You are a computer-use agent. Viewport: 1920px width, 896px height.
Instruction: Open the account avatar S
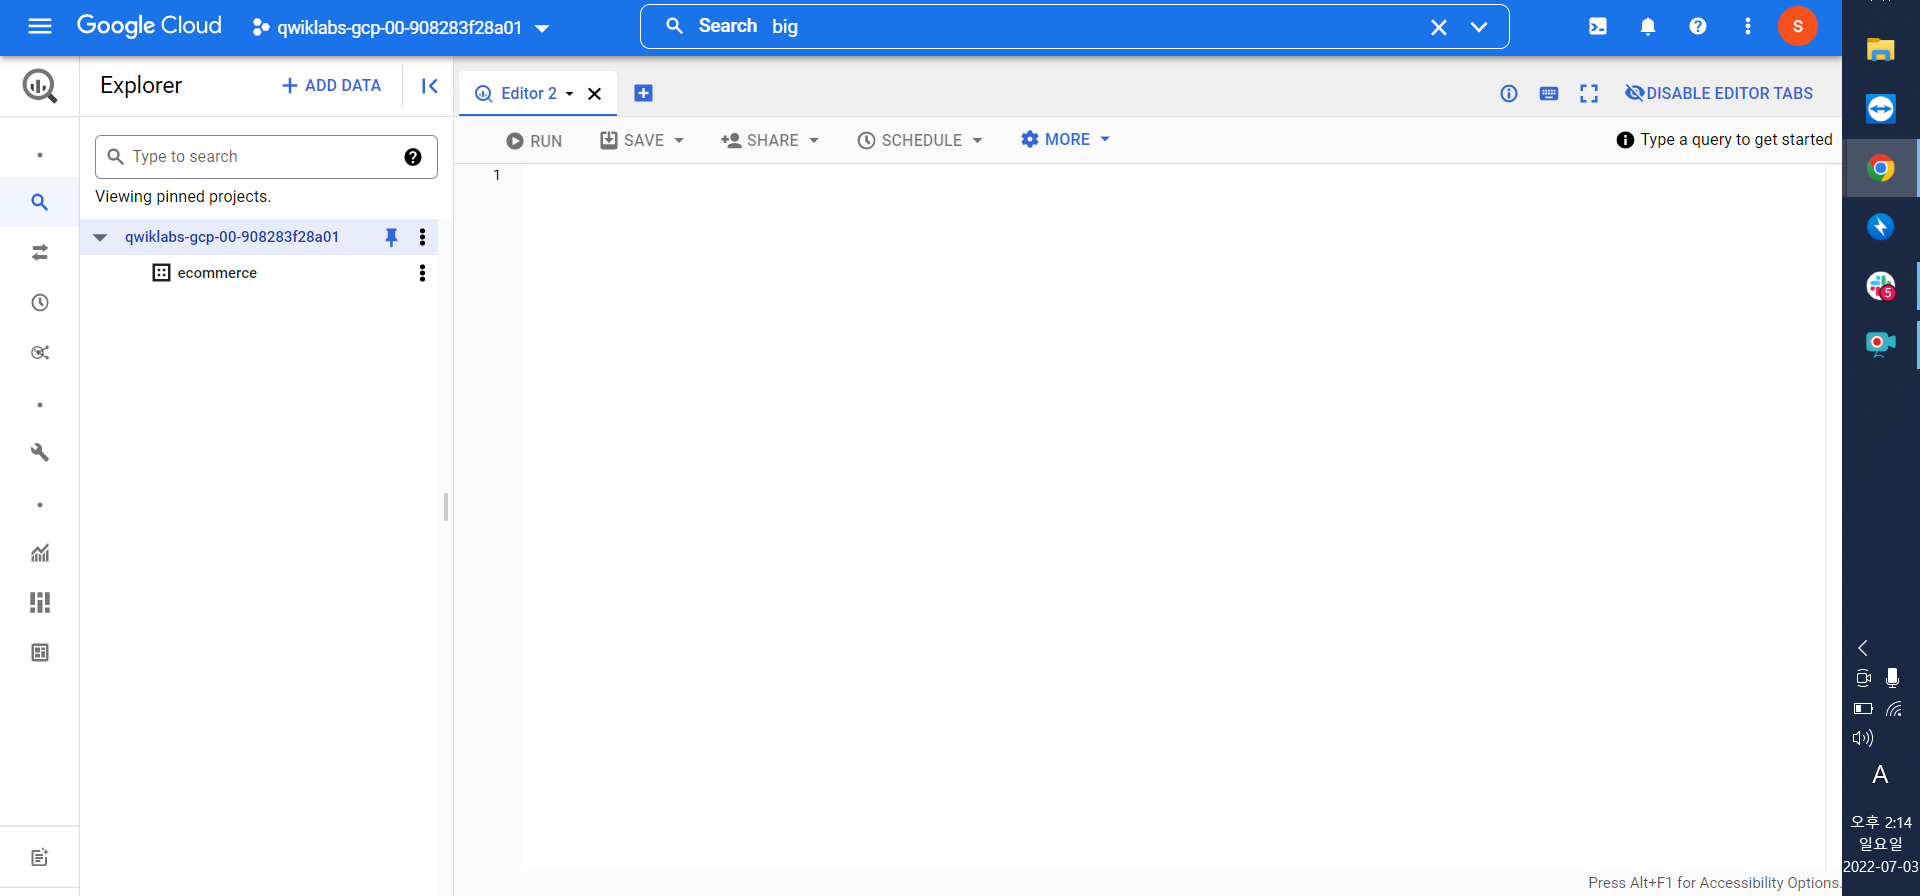coord(1798,26)
